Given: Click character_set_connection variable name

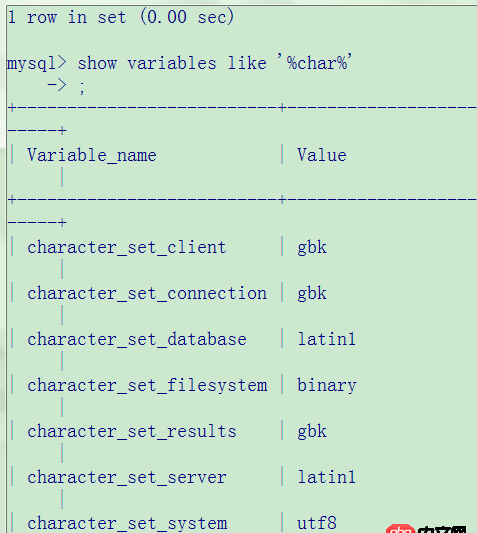Looking at the screenshot, I should coord(147,293).
